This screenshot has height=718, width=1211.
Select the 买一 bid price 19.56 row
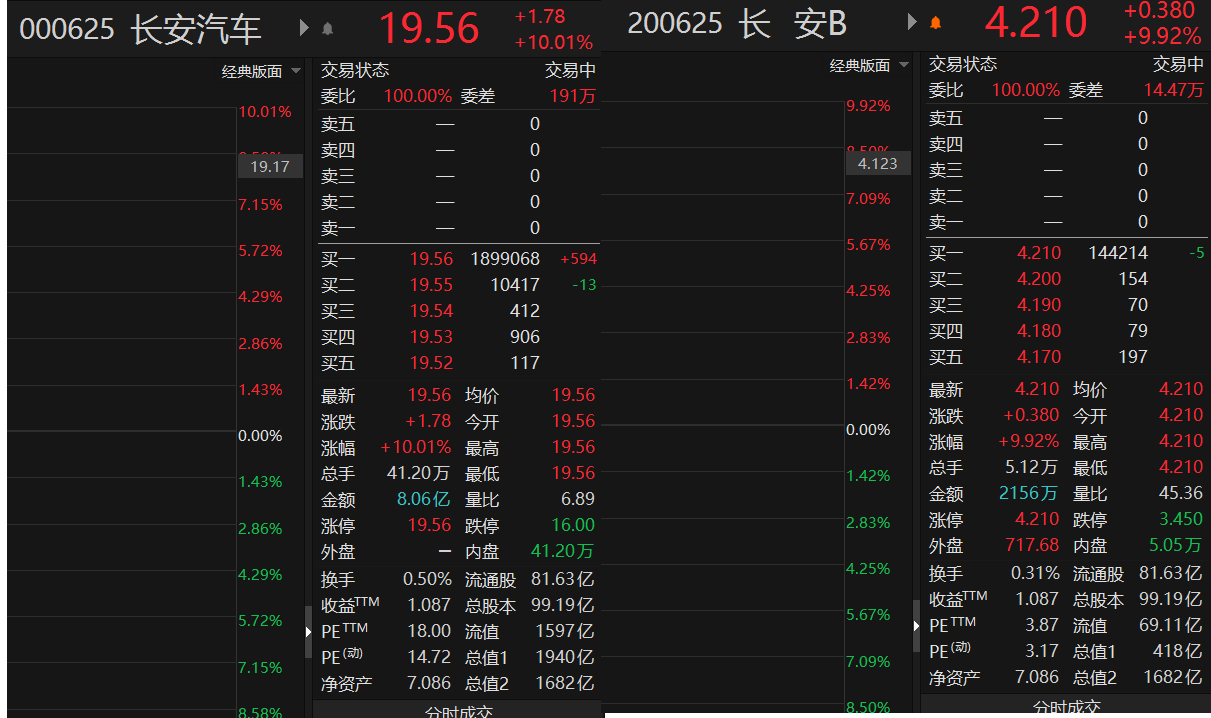pyautogui.click(x=459, y=259)
